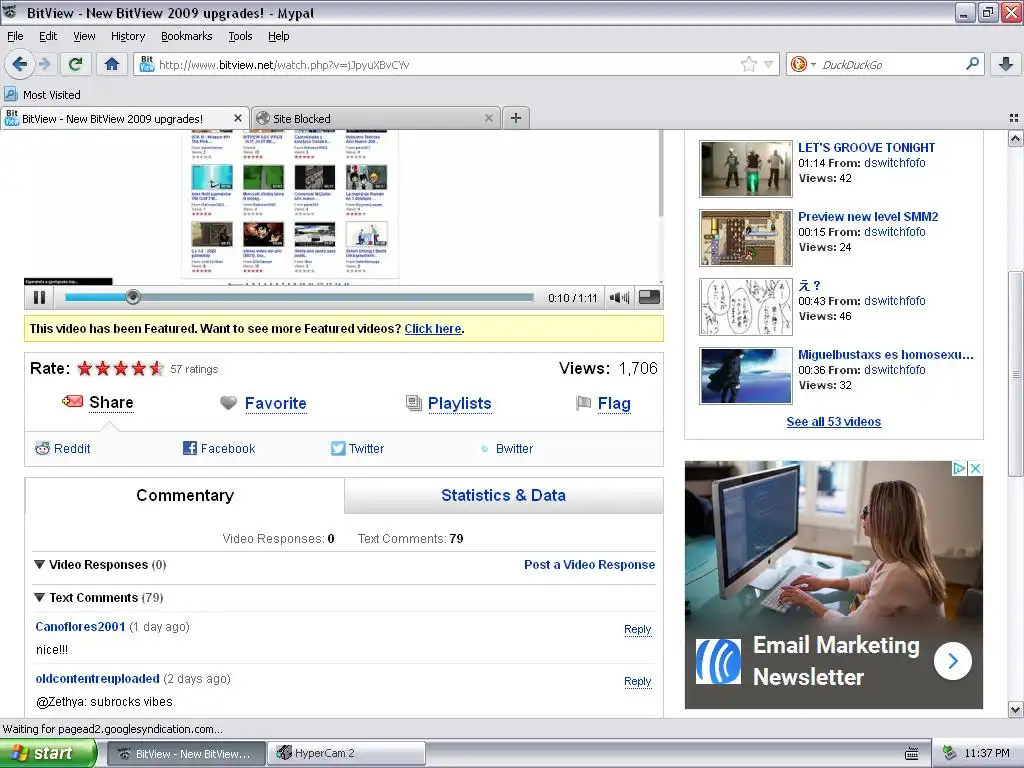Image resolution: width=1024 pixels, height=768 pixels.
Task: Go to the Home page icon
Action: coord(112,64)
